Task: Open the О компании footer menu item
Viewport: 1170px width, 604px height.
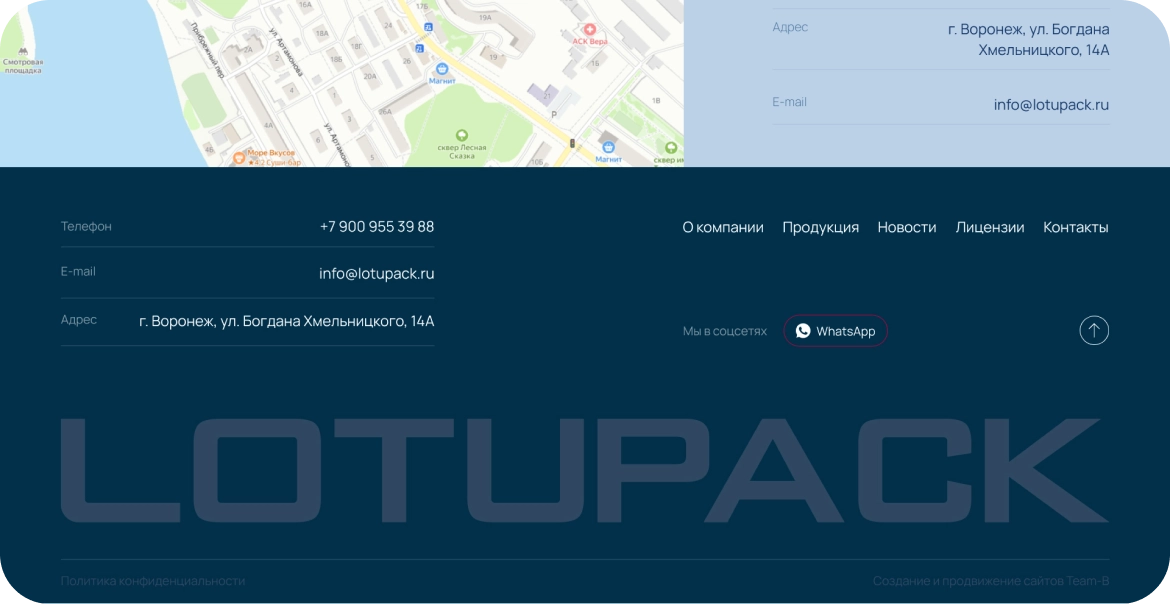Action: 723,227
